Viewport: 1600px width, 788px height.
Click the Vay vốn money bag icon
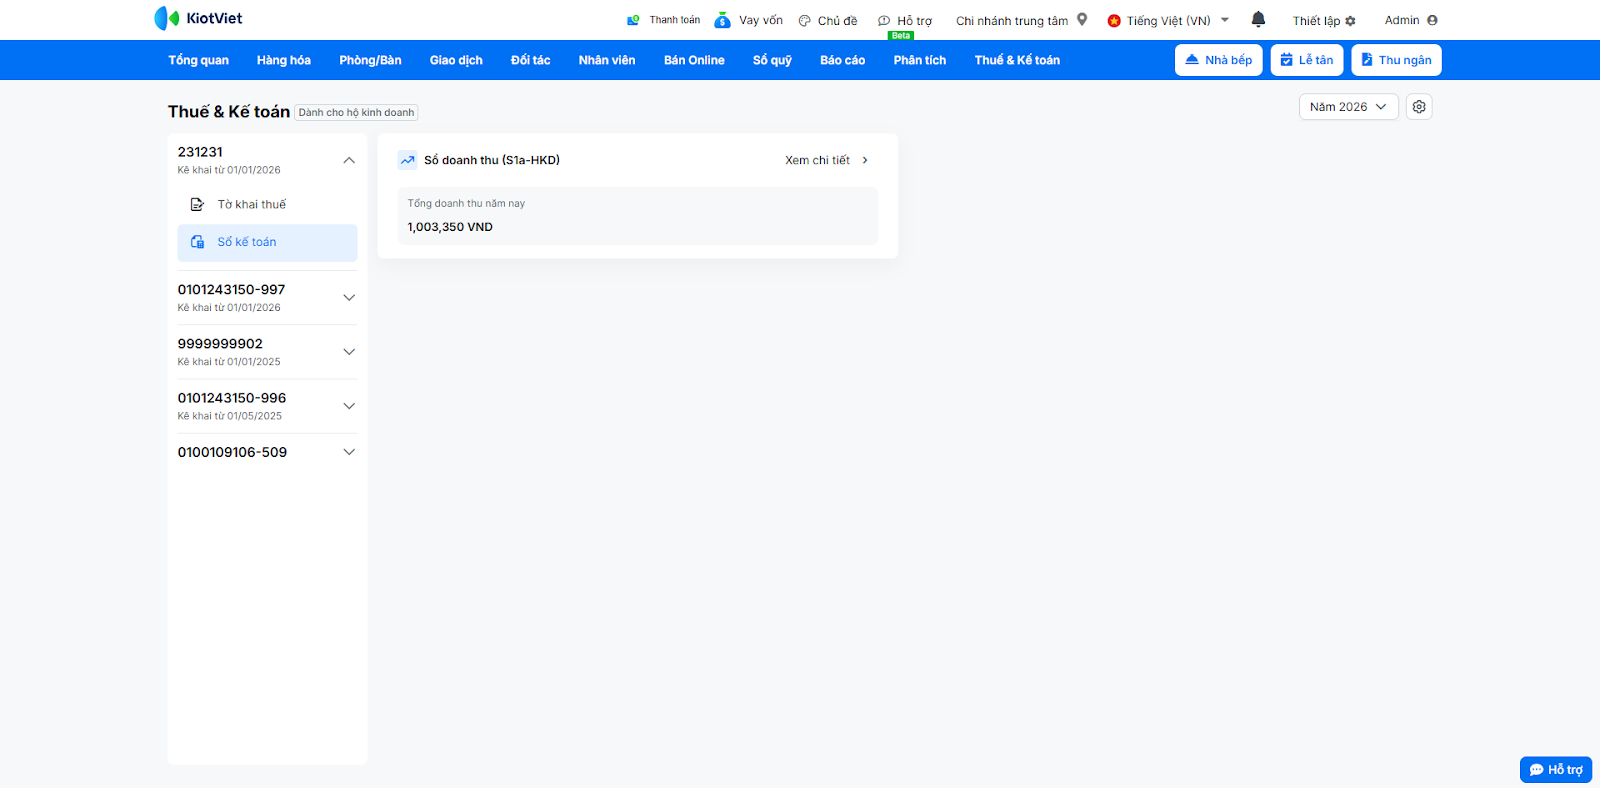pos(722,20)
